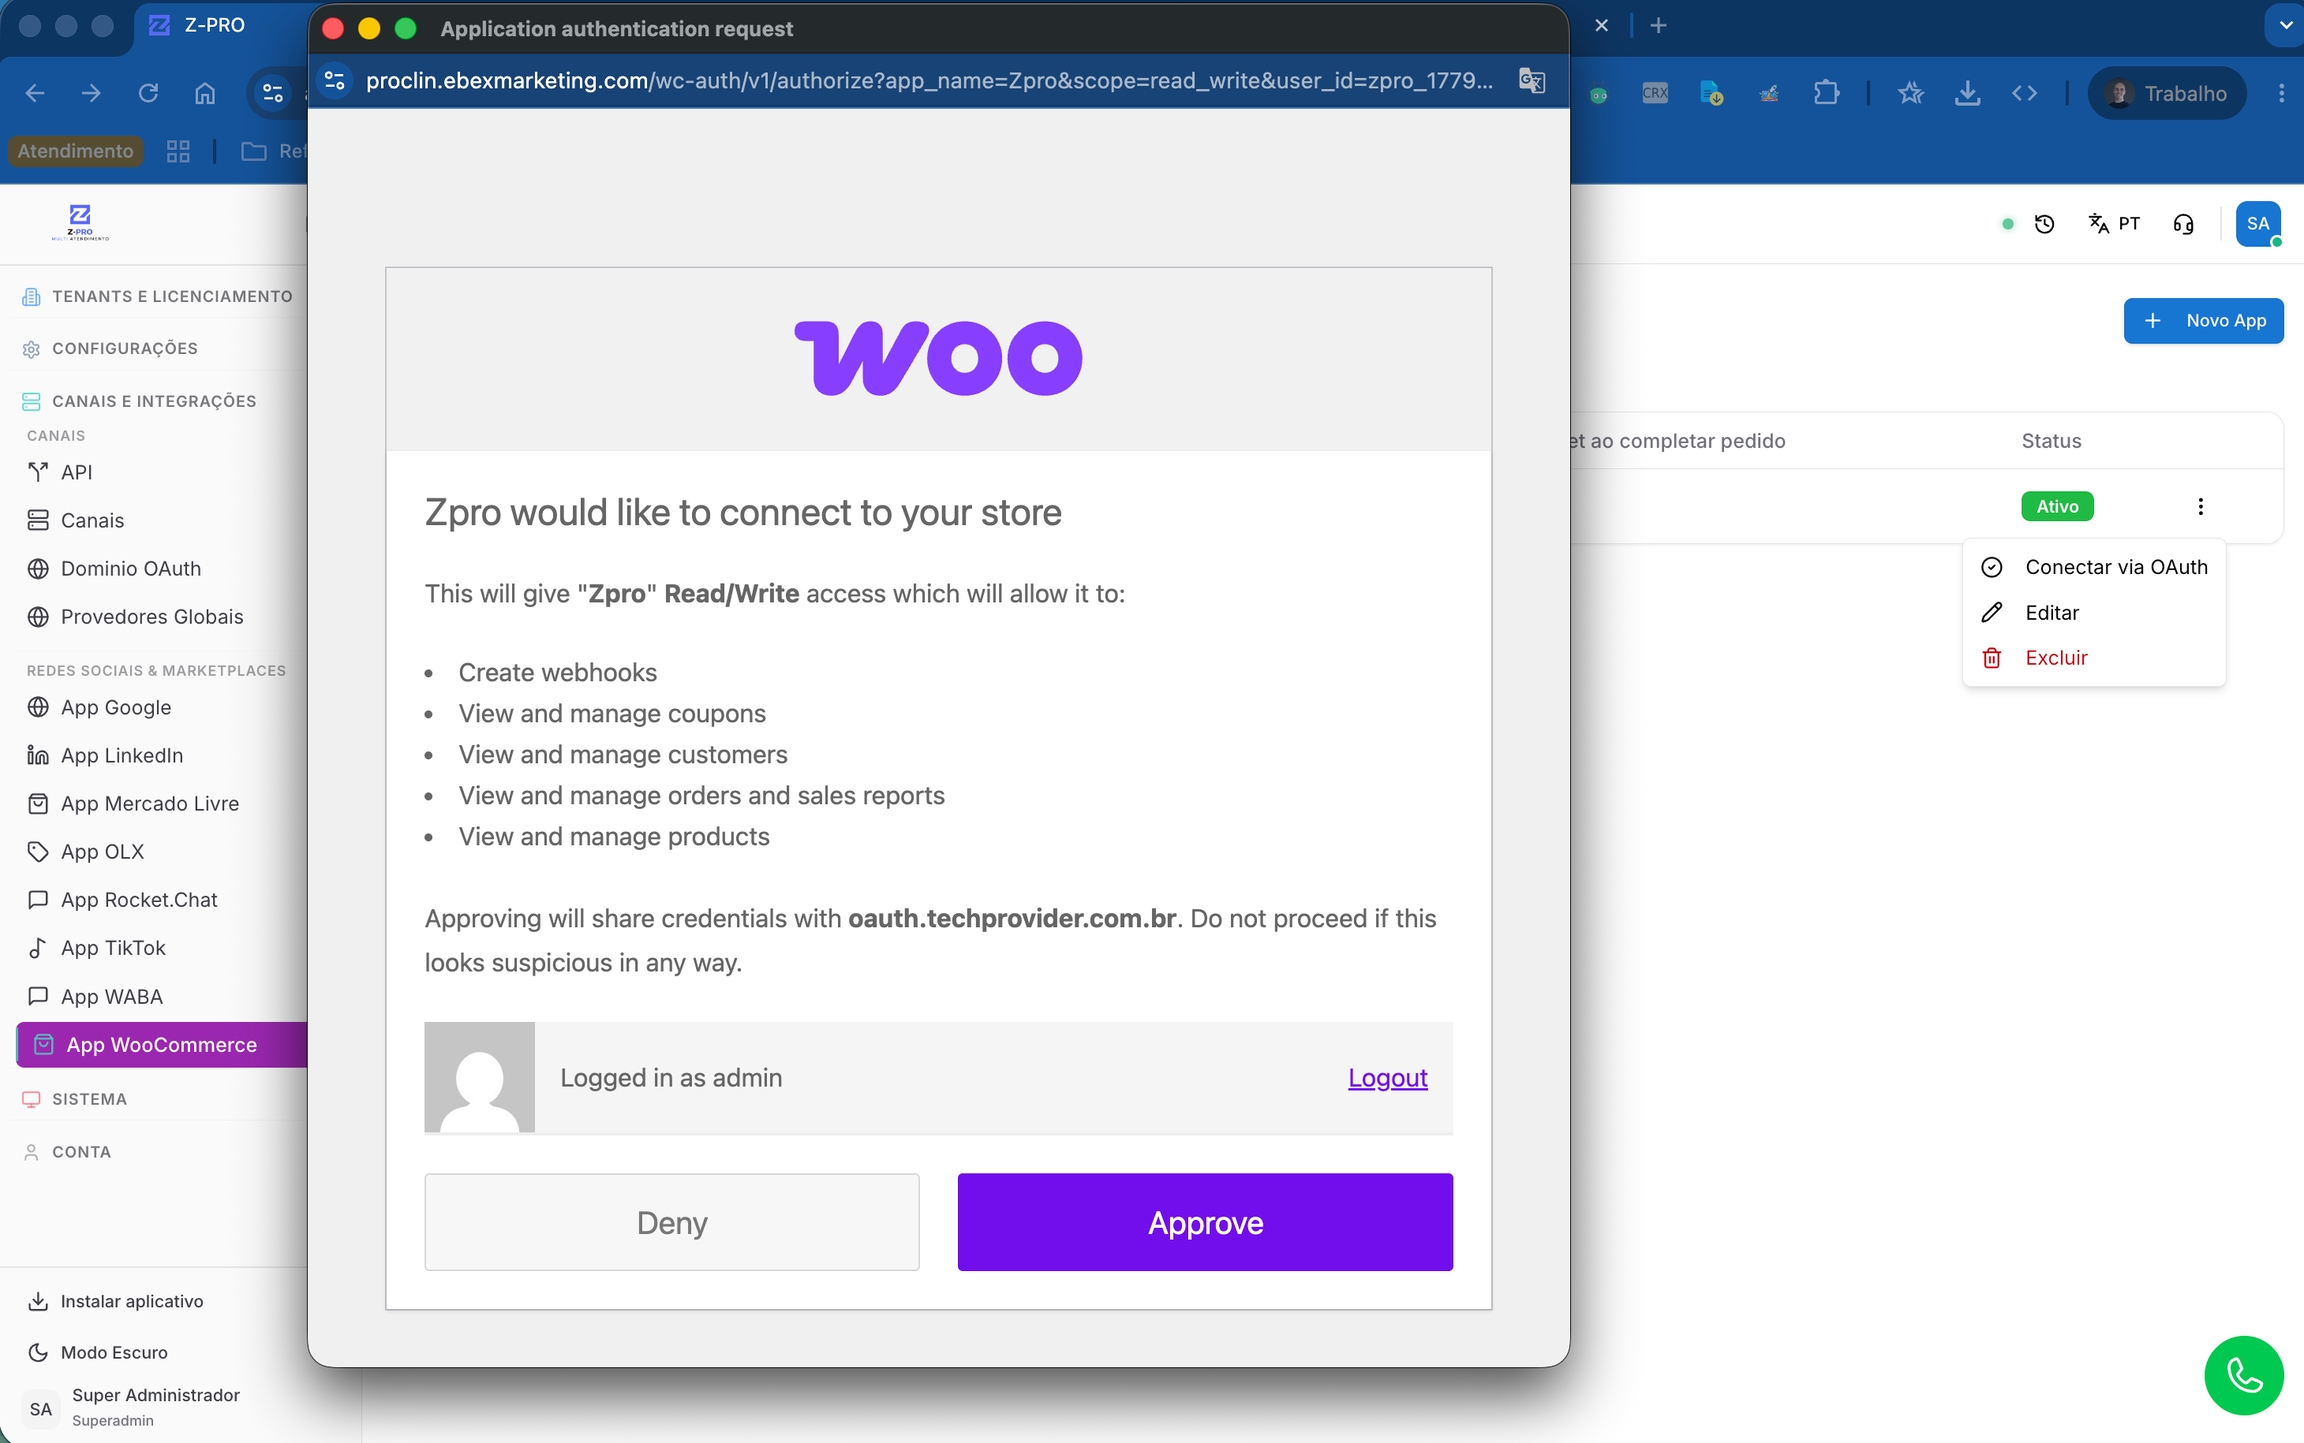Click the browser home icon
Viewport: 2304px width, 1443px height.
tap(205, 93)
